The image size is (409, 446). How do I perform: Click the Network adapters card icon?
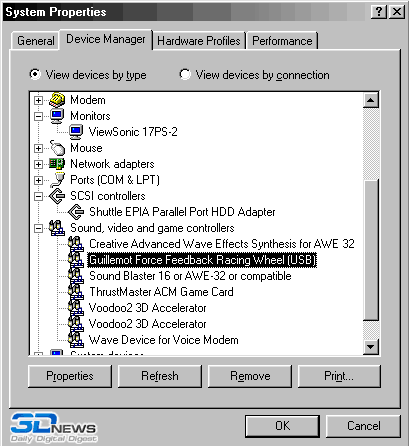tap(57, 164)
